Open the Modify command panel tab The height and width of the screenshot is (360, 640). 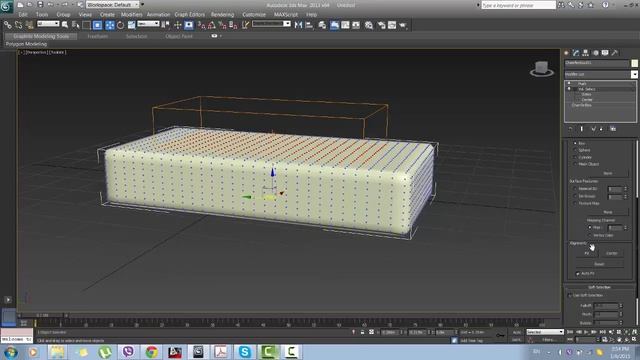coord(576,53)
